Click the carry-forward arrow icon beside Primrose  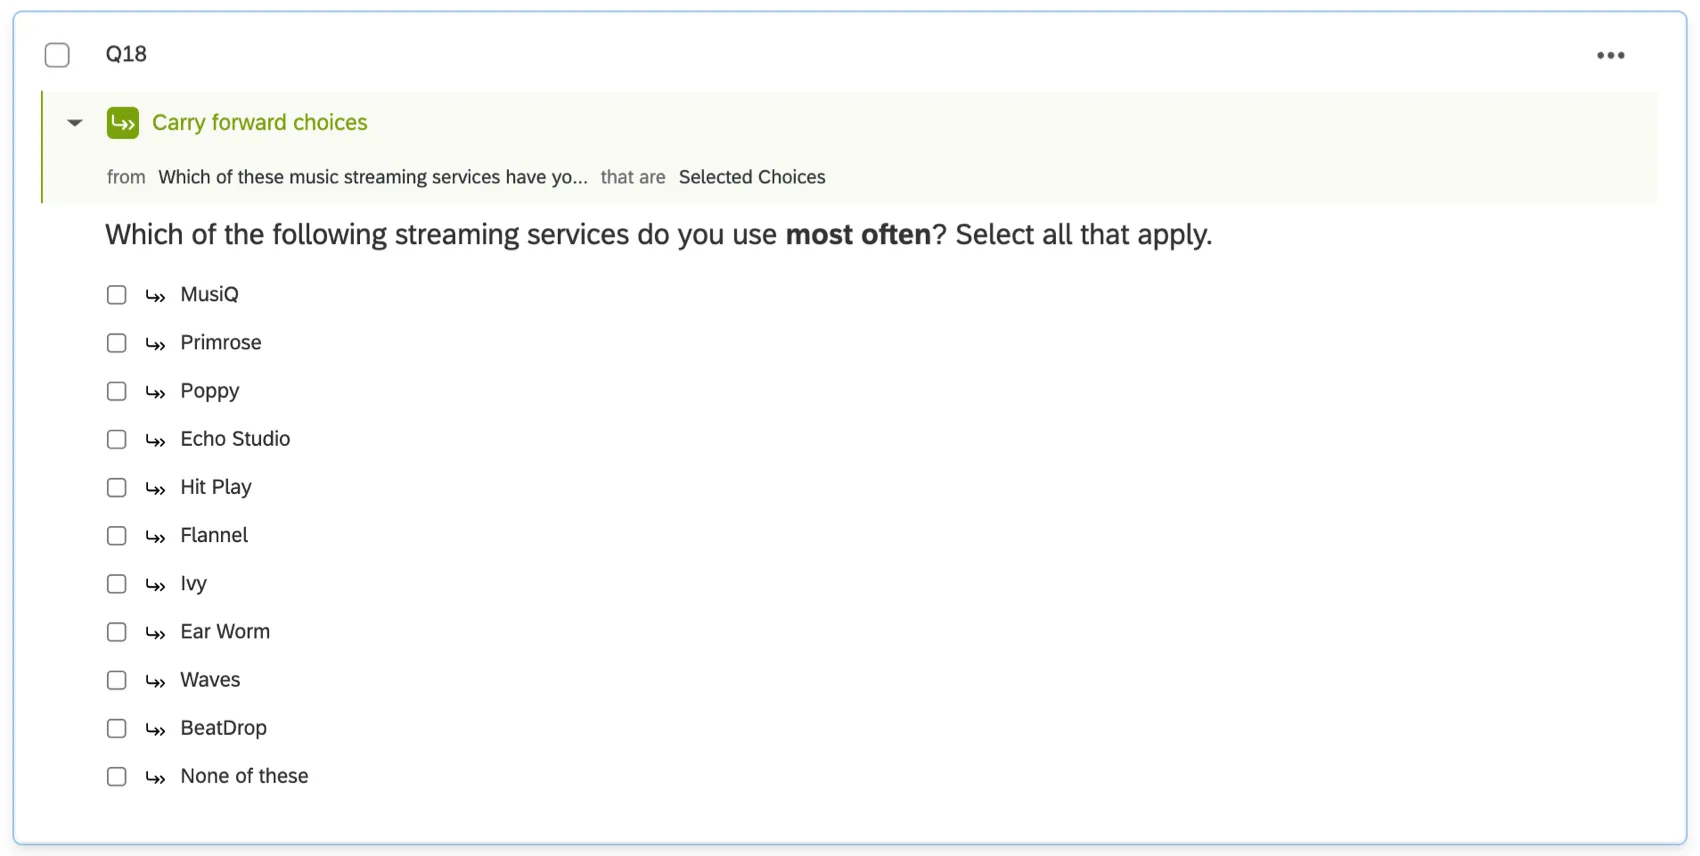(x=155, y=343)
